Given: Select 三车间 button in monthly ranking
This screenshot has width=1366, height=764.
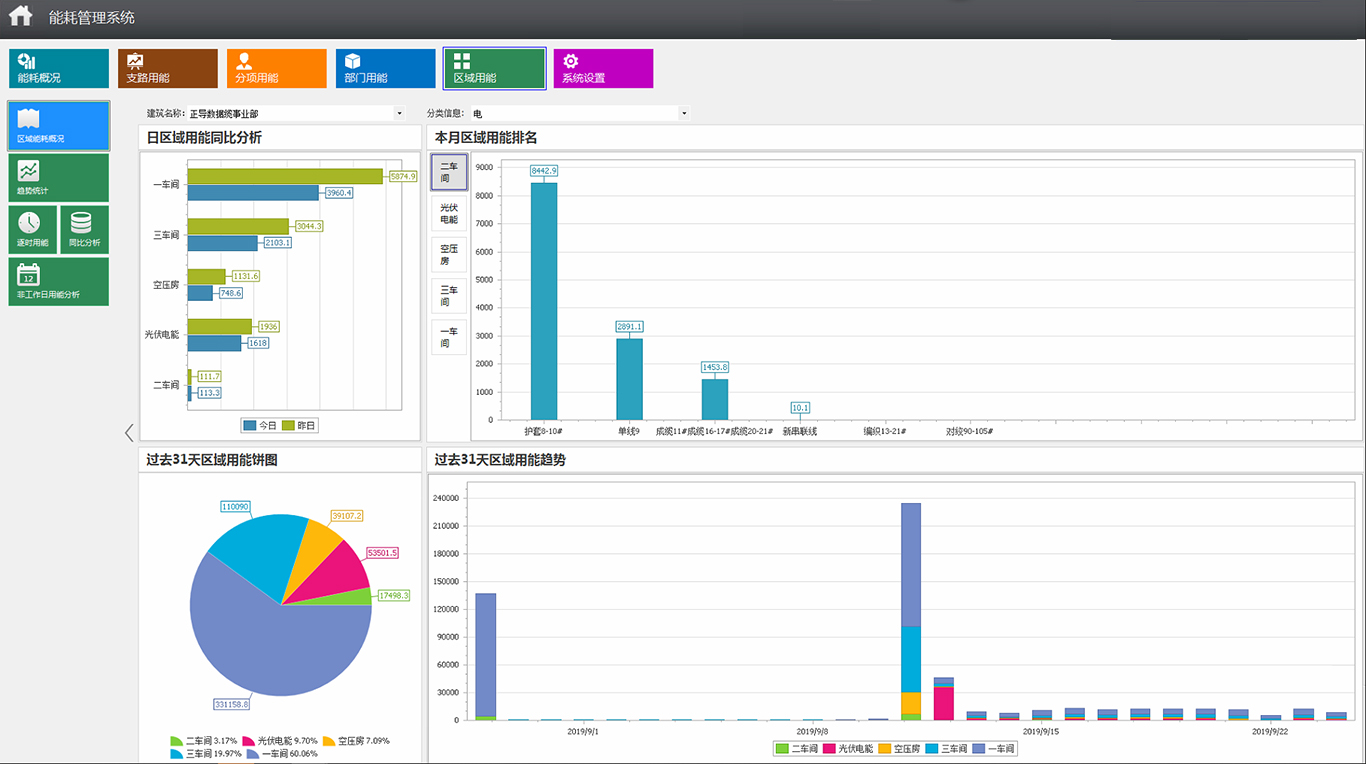Looking at the screenshot, I should coord(449,296).
